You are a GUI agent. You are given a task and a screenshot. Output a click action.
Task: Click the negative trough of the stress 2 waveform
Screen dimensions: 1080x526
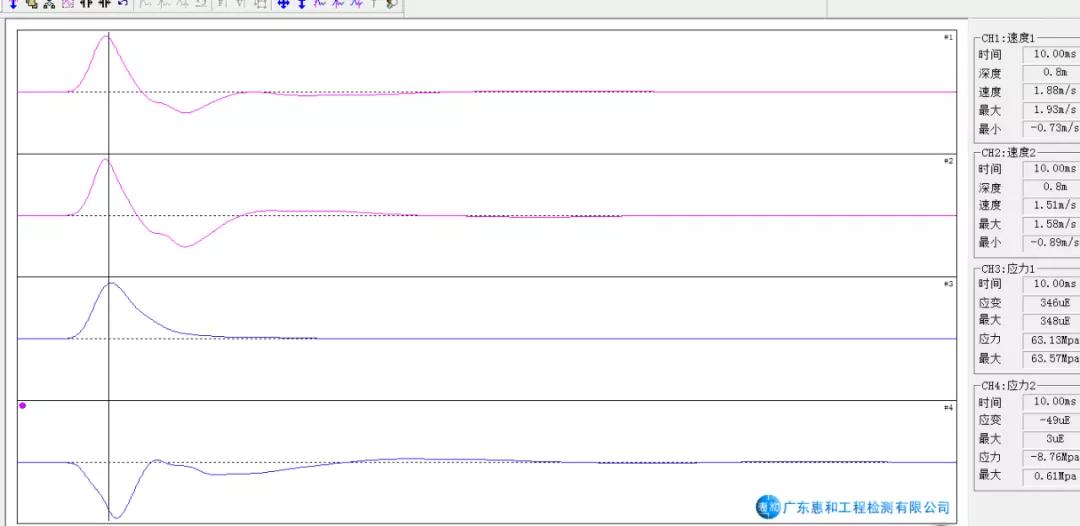(x=116, y=517)
